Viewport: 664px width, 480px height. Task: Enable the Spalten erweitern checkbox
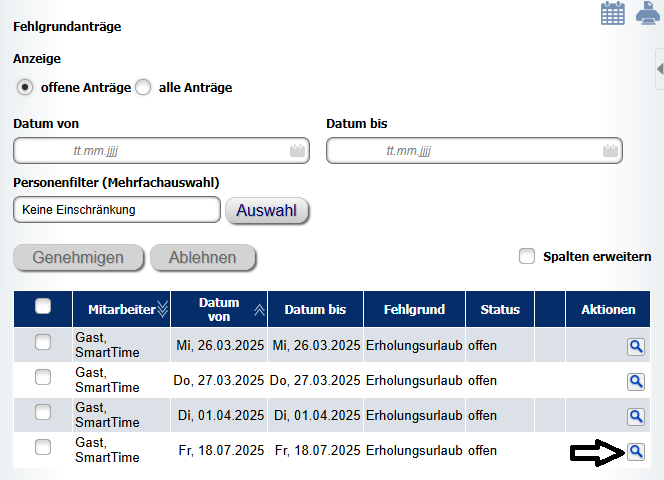pyautogui.click(x=527, y=256)
